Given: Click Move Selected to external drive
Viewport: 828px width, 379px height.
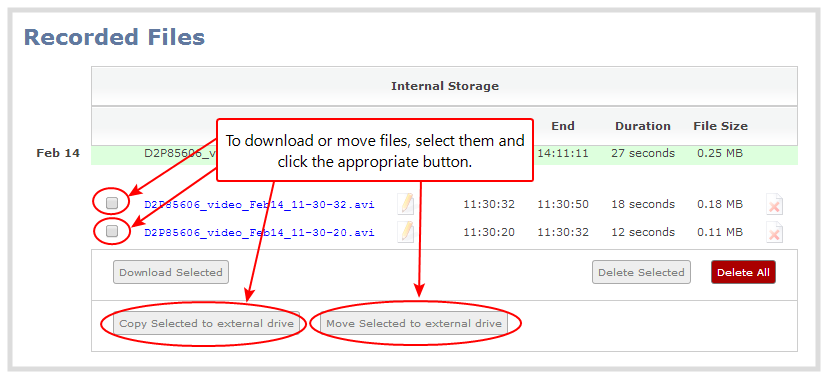Looking at the screenshot, I should [x=414, y=323].
